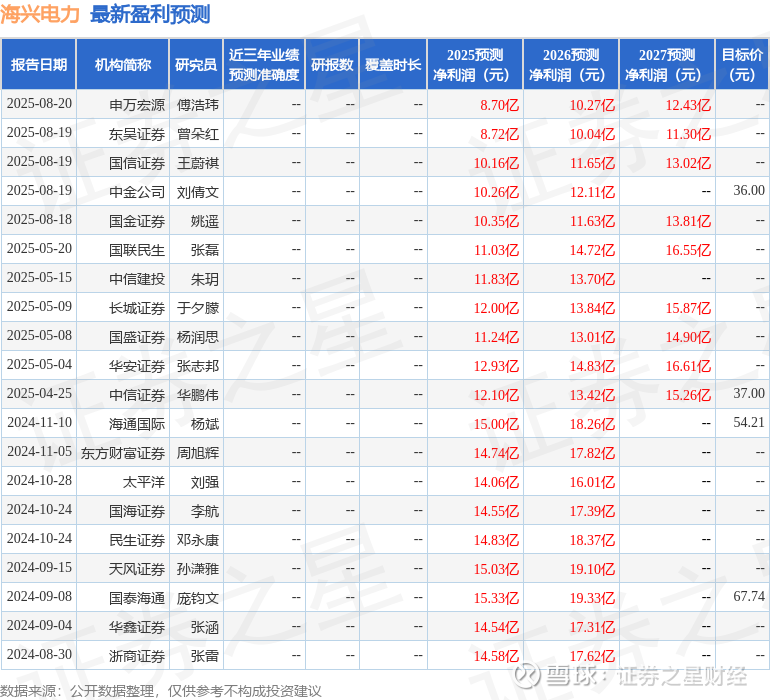Click value 13.81亿 in 国金证券 row
Image resolution: width=770 pixels, height=700 pixels.
click(688, 221)
